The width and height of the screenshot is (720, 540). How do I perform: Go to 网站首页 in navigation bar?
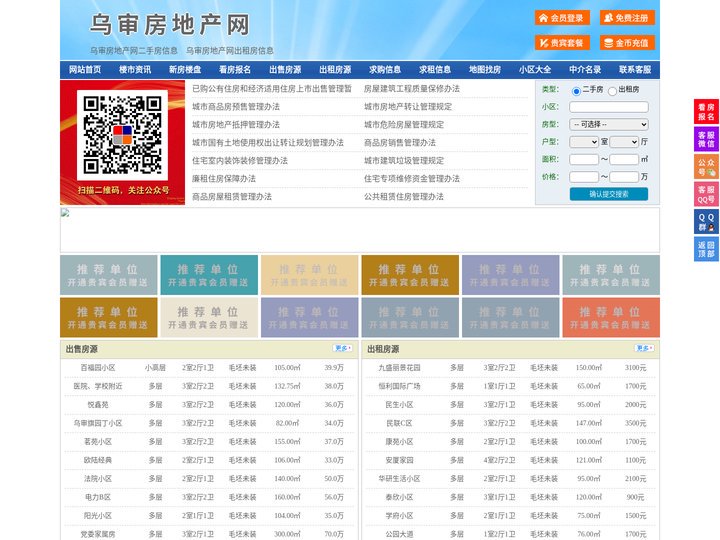click(85, 70)
